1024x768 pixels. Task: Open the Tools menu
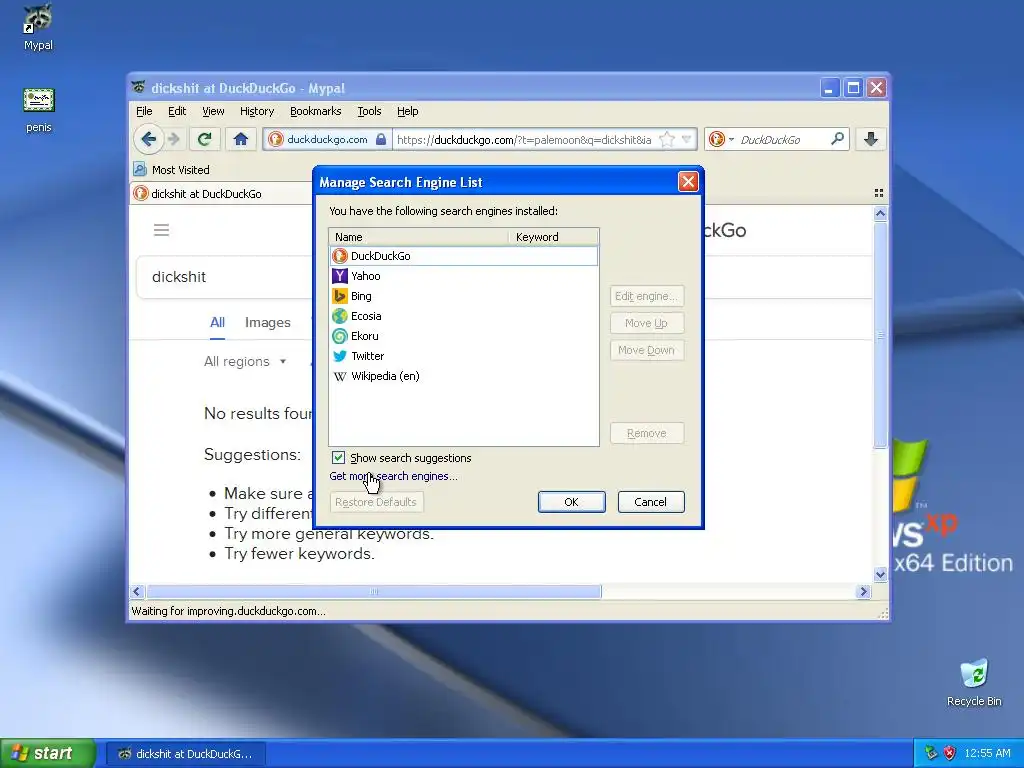[369, 111]
